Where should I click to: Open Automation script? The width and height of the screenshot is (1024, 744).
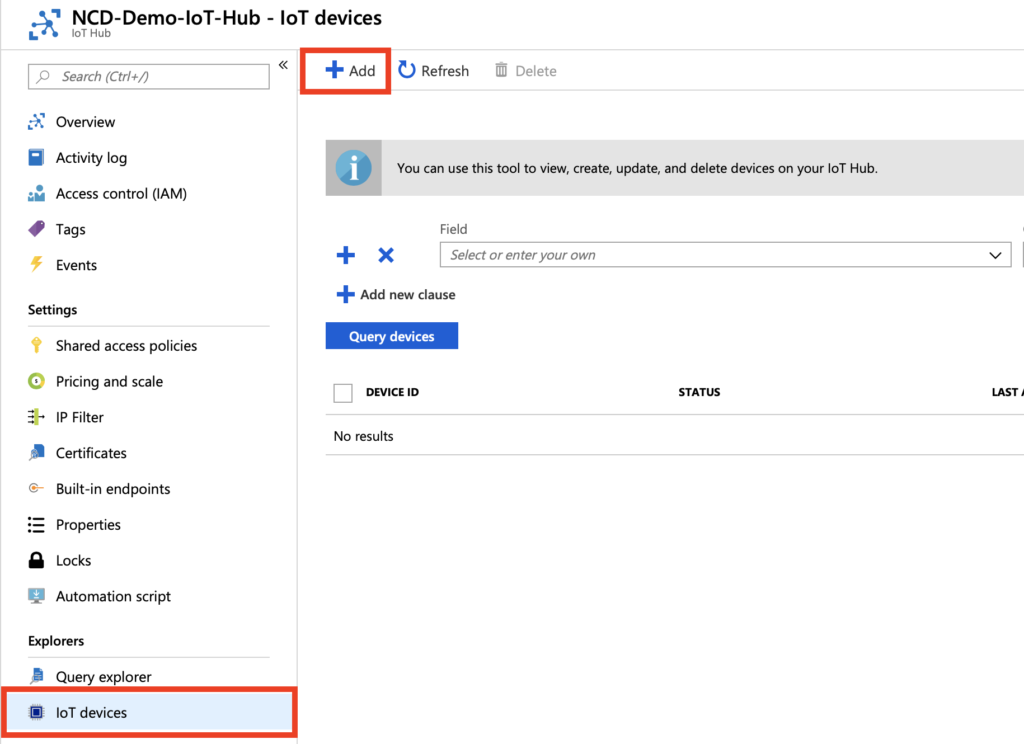tap(114, 596)
